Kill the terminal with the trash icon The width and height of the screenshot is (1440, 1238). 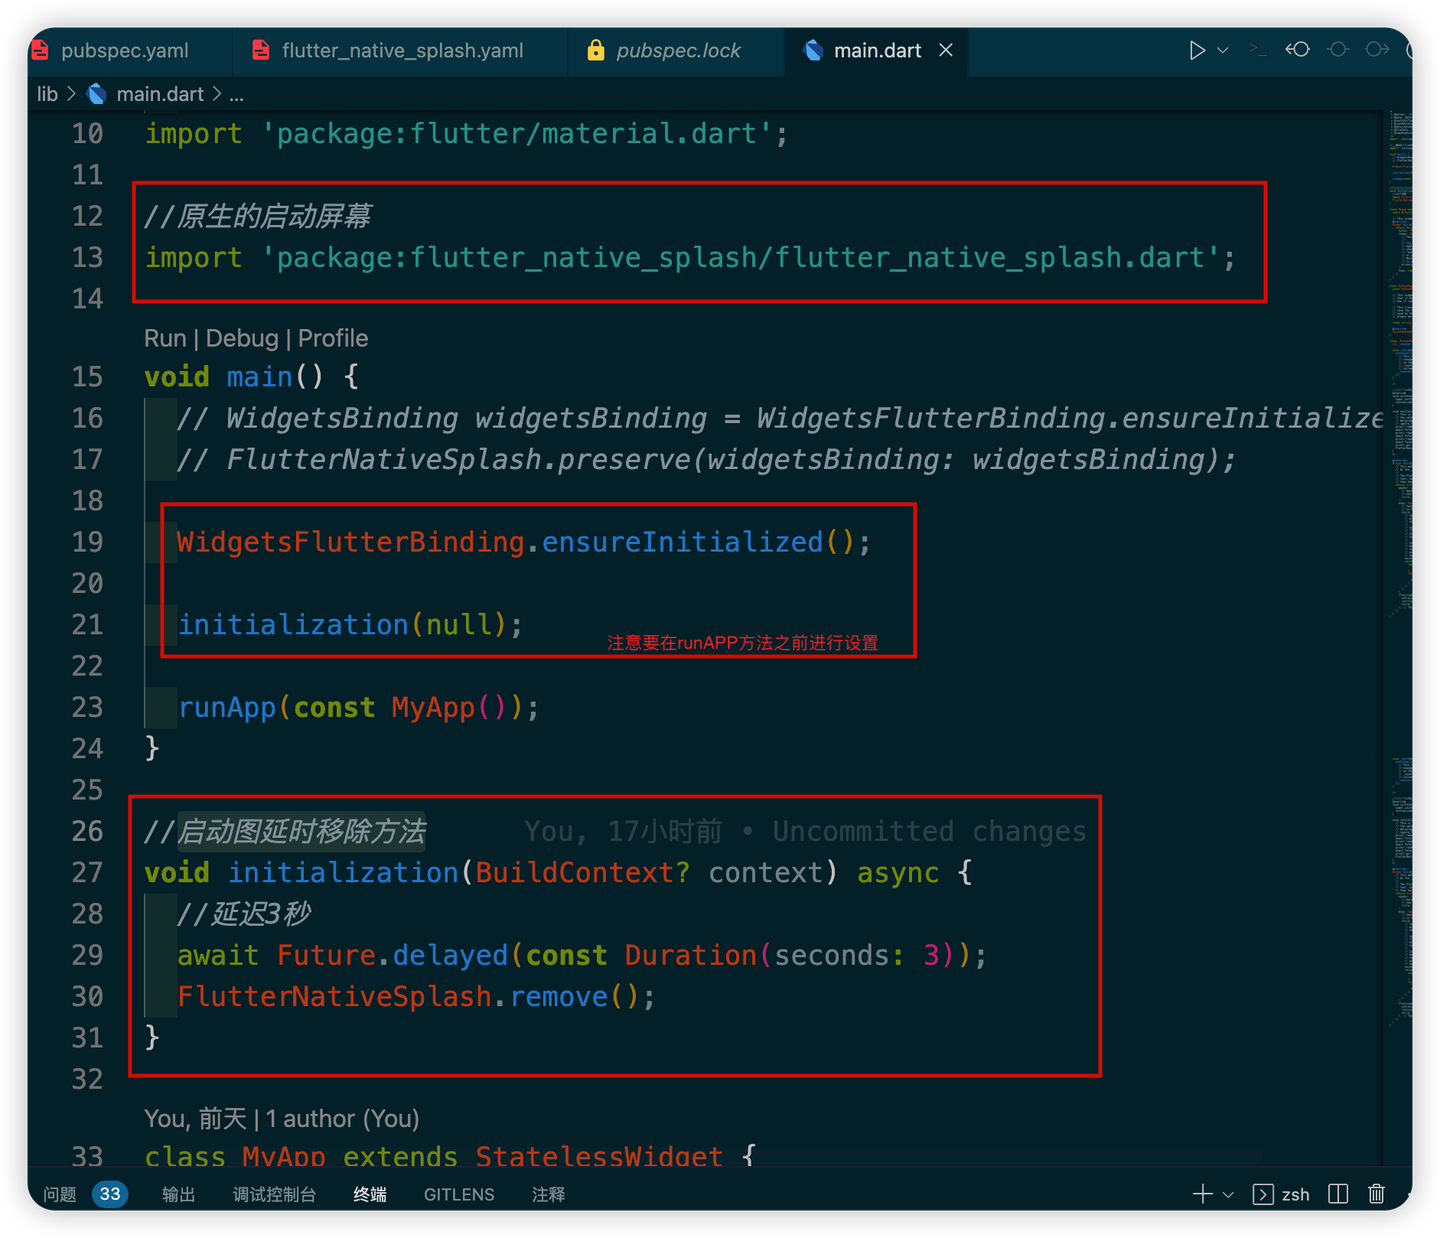[x=1377, y=1194]
